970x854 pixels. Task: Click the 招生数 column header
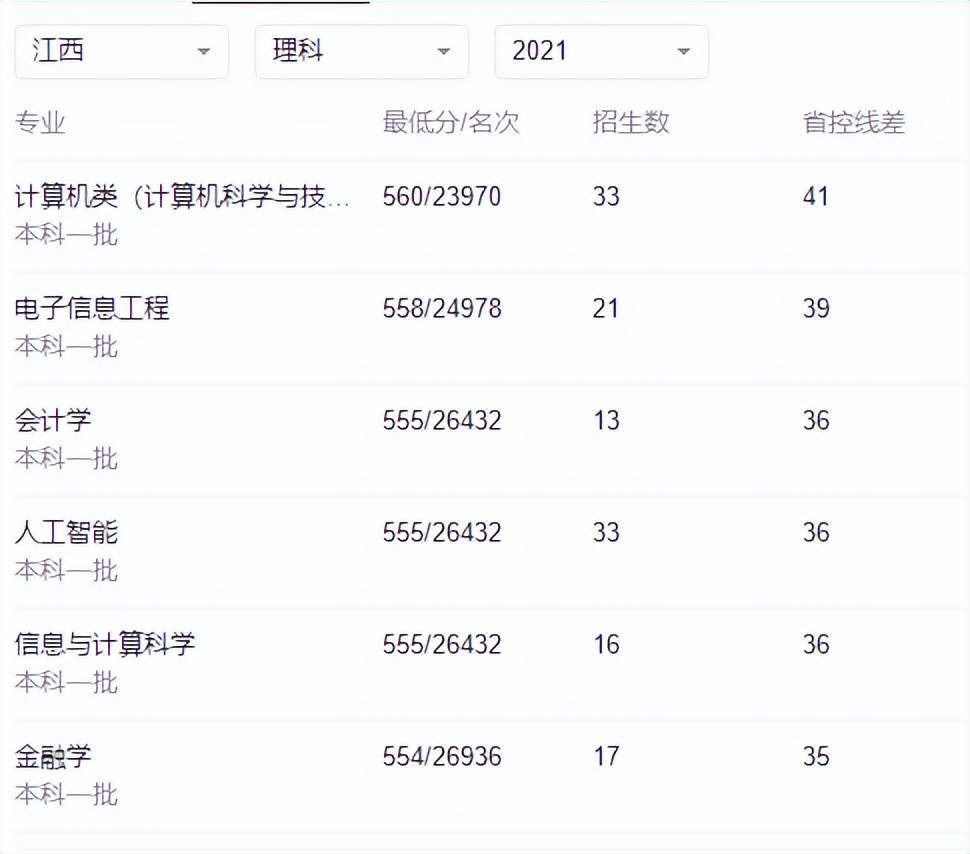[x=630, y=122]
